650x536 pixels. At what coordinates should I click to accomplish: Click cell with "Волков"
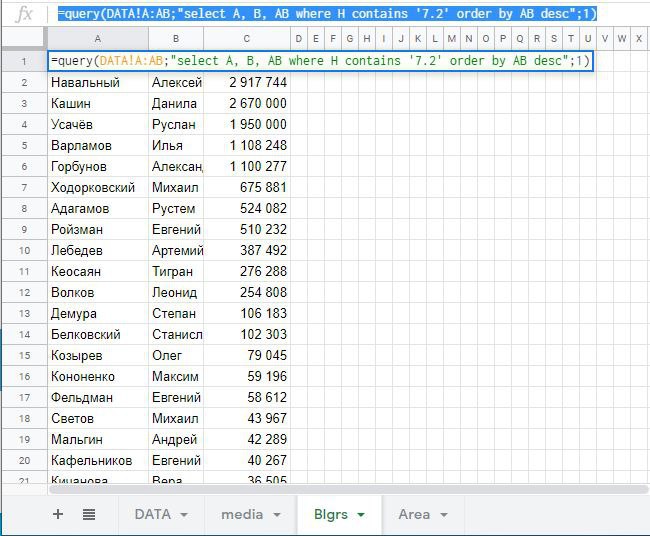(x=98, y=292)
